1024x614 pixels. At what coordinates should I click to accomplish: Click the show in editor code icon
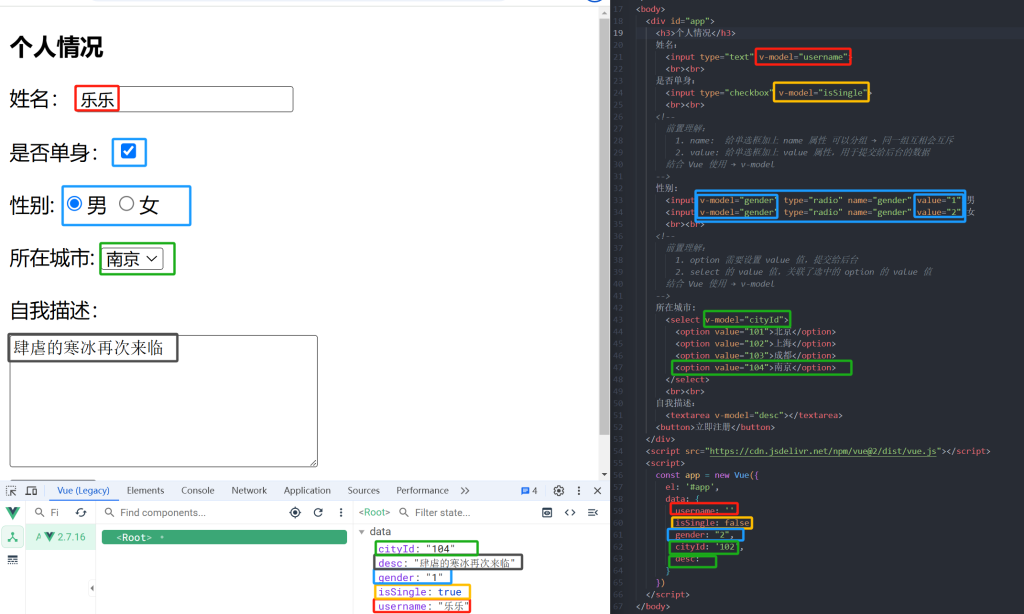[x=570, y=513]
